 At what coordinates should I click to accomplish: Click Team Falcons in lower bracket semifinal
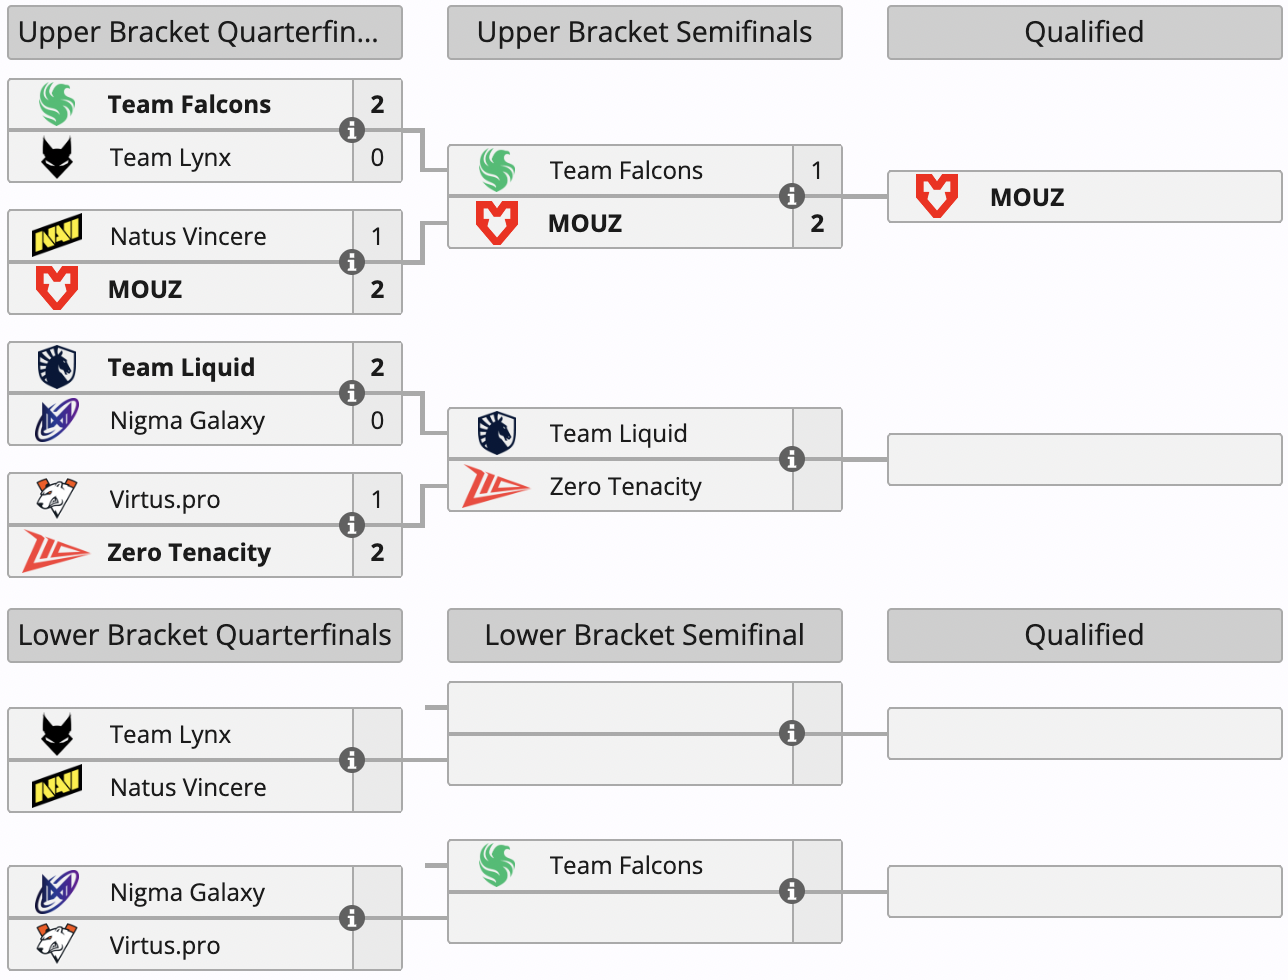[626, 866]
